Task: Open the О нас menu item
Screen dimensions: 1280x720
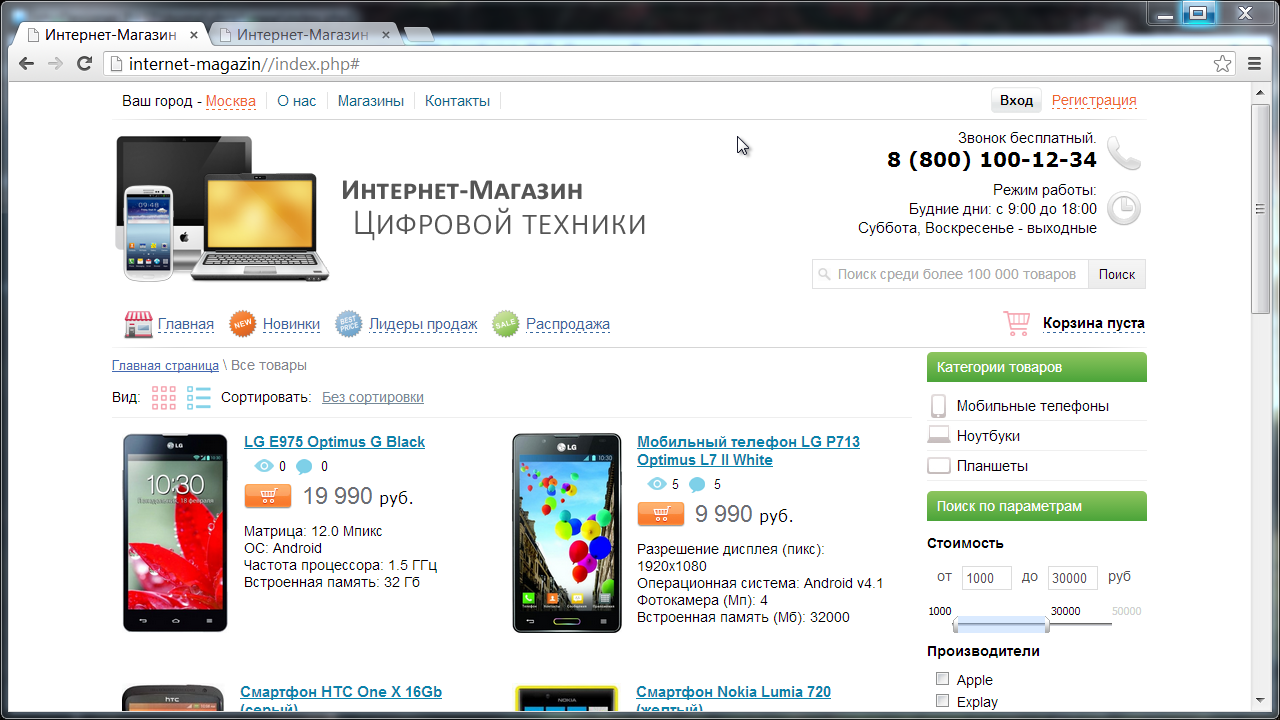Action: [297, 101]
